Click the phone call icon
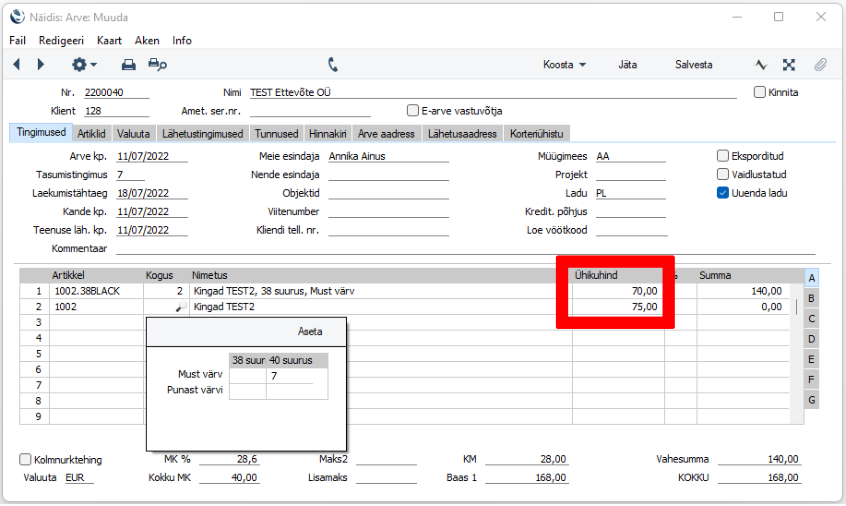 (x=333, y=65)
